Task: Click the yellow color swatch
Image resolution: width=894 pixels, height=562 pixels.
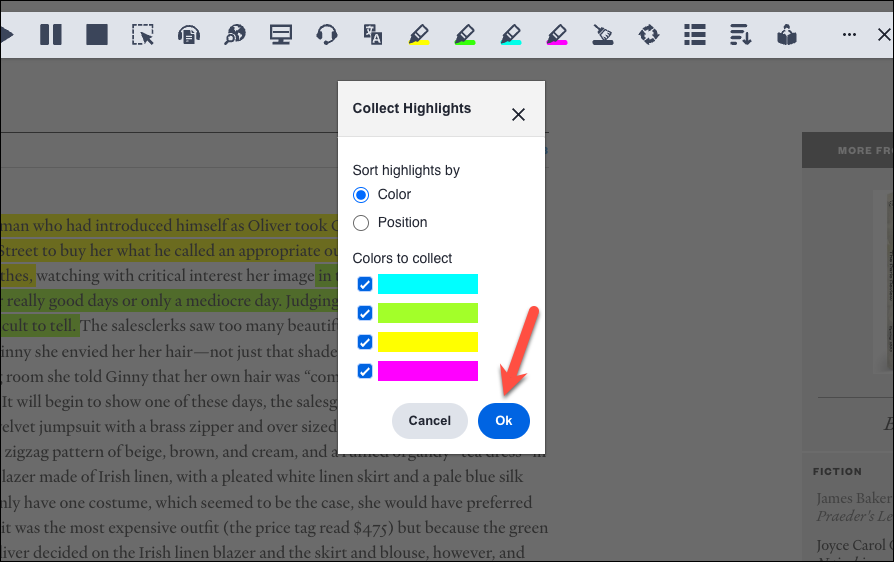Action: pos(428,342)
